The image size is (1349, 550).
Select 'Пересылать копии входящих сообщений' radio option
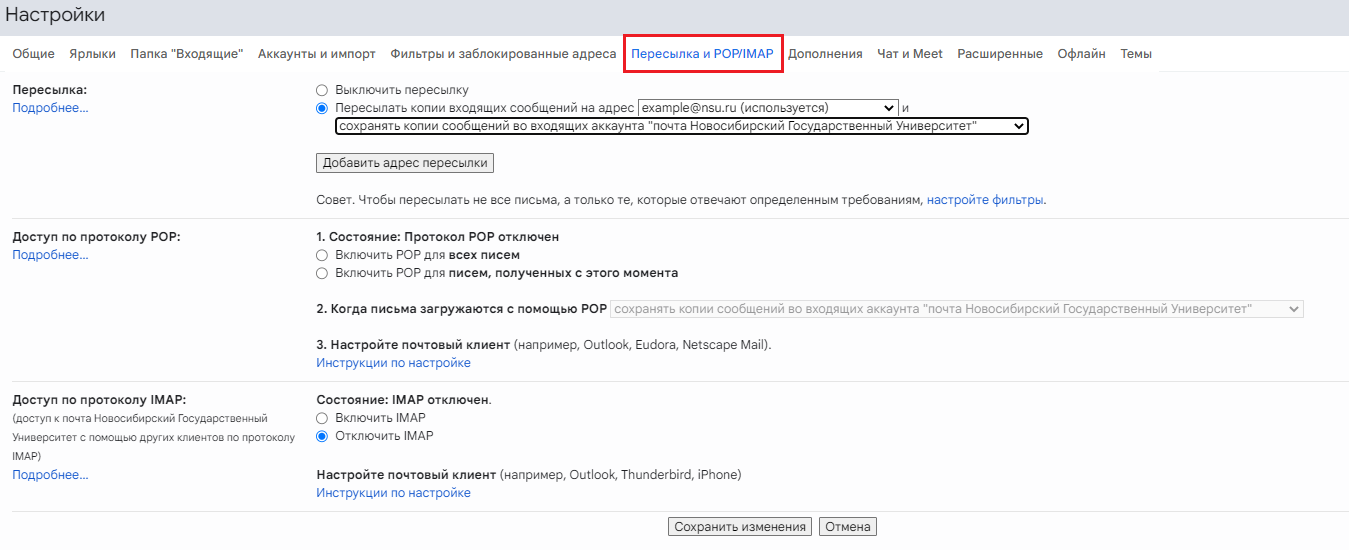[x=322, y=108]
